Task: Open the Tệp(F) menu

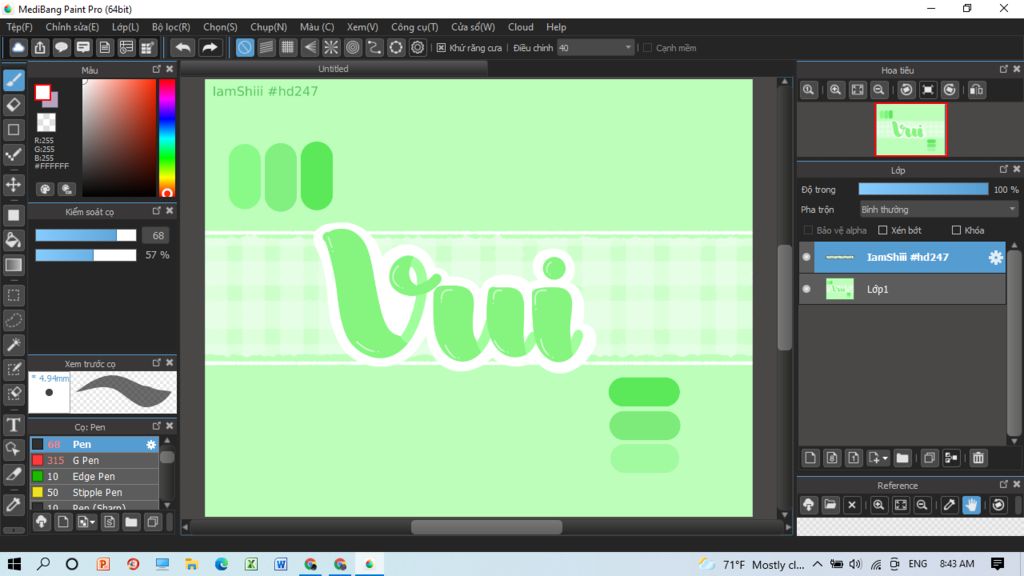Action: click(19, 27)
